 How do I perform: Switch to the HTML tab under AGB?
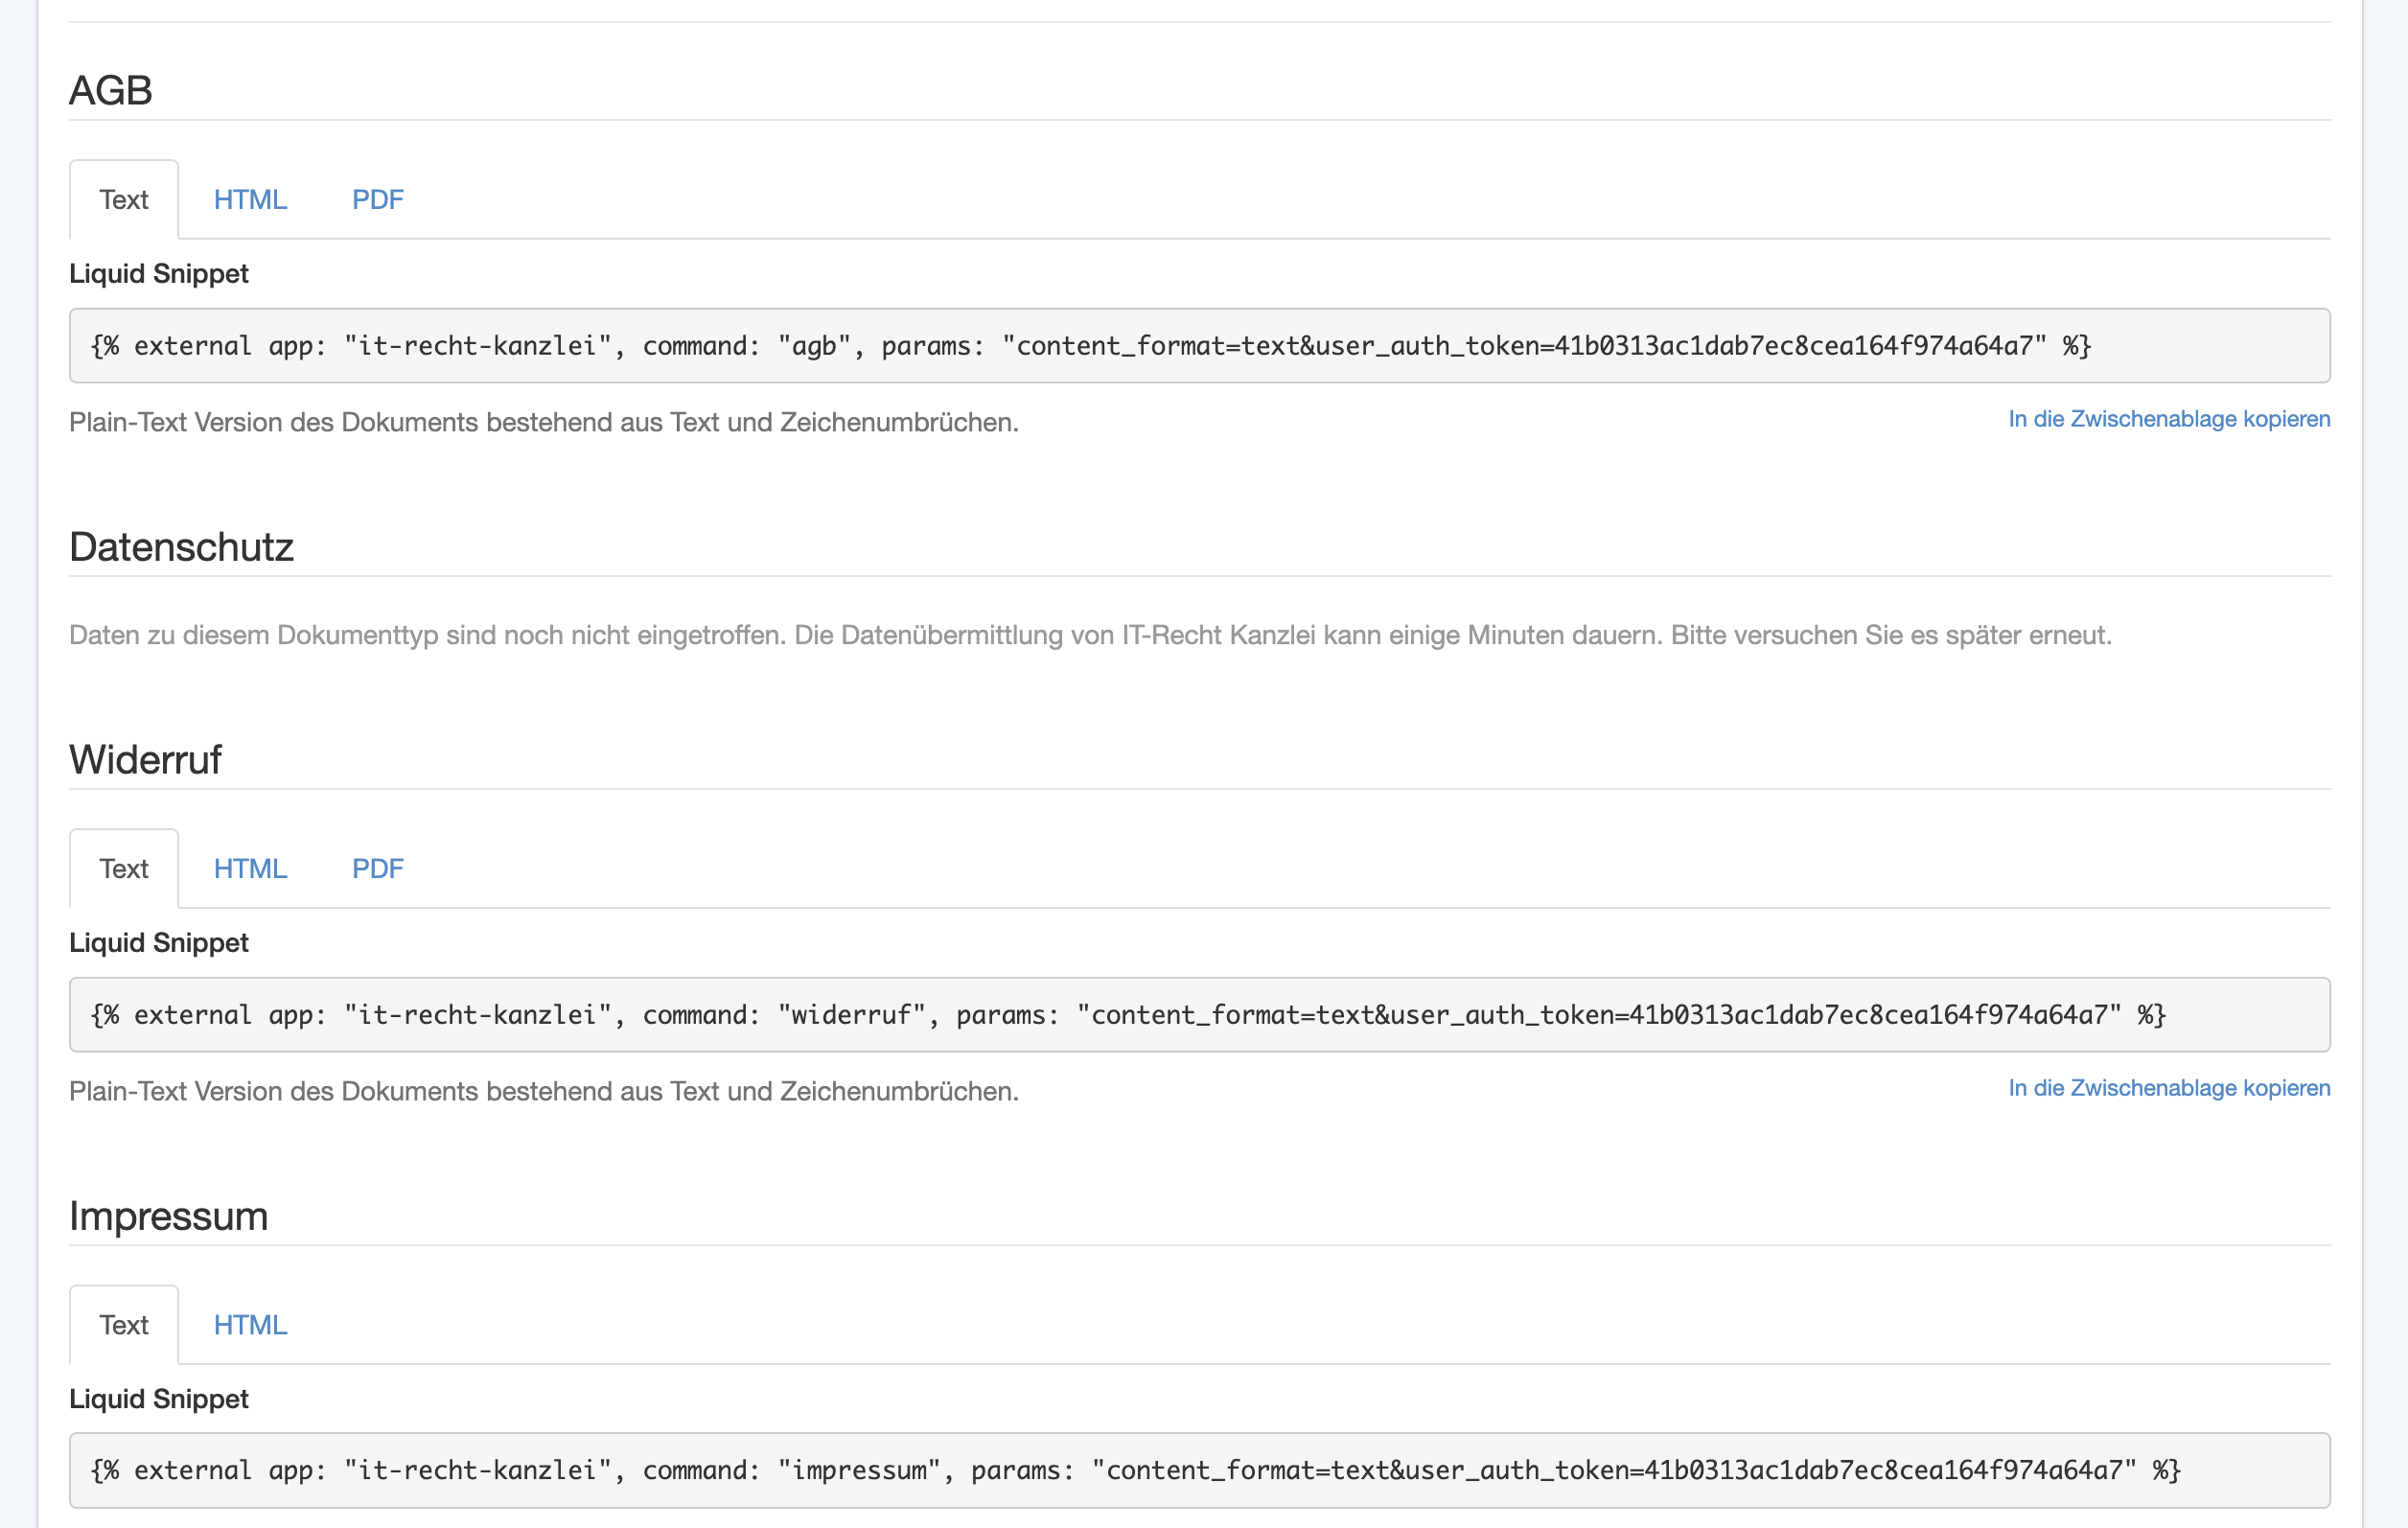tap(250, 199)
